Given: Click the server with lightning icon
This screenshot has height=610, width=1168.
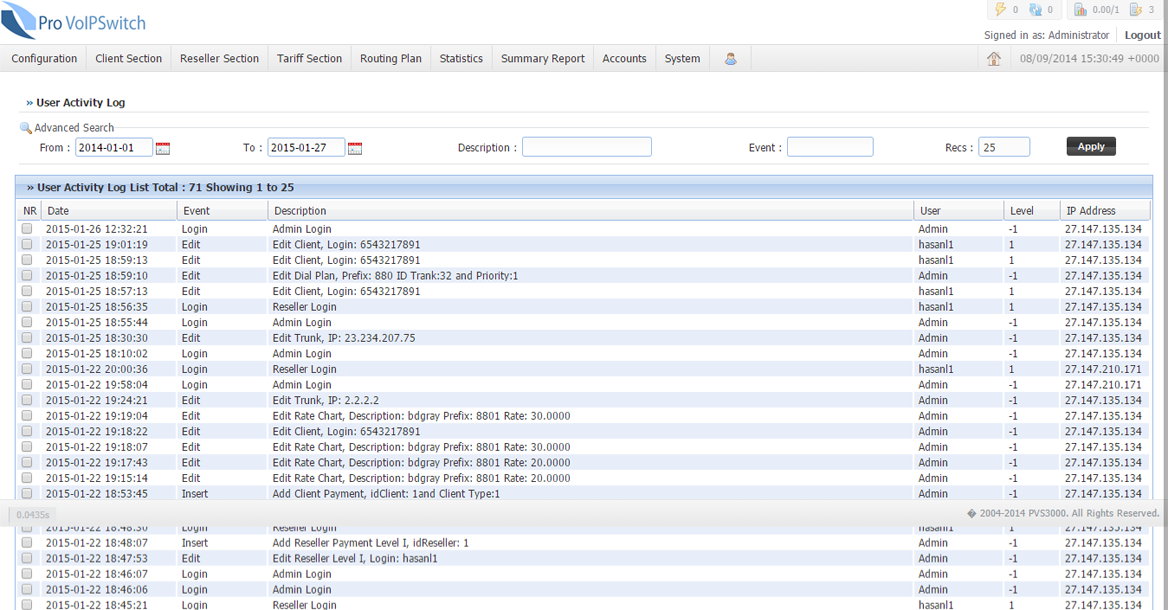Looking at the screenshot, I should click(1136, 10).
